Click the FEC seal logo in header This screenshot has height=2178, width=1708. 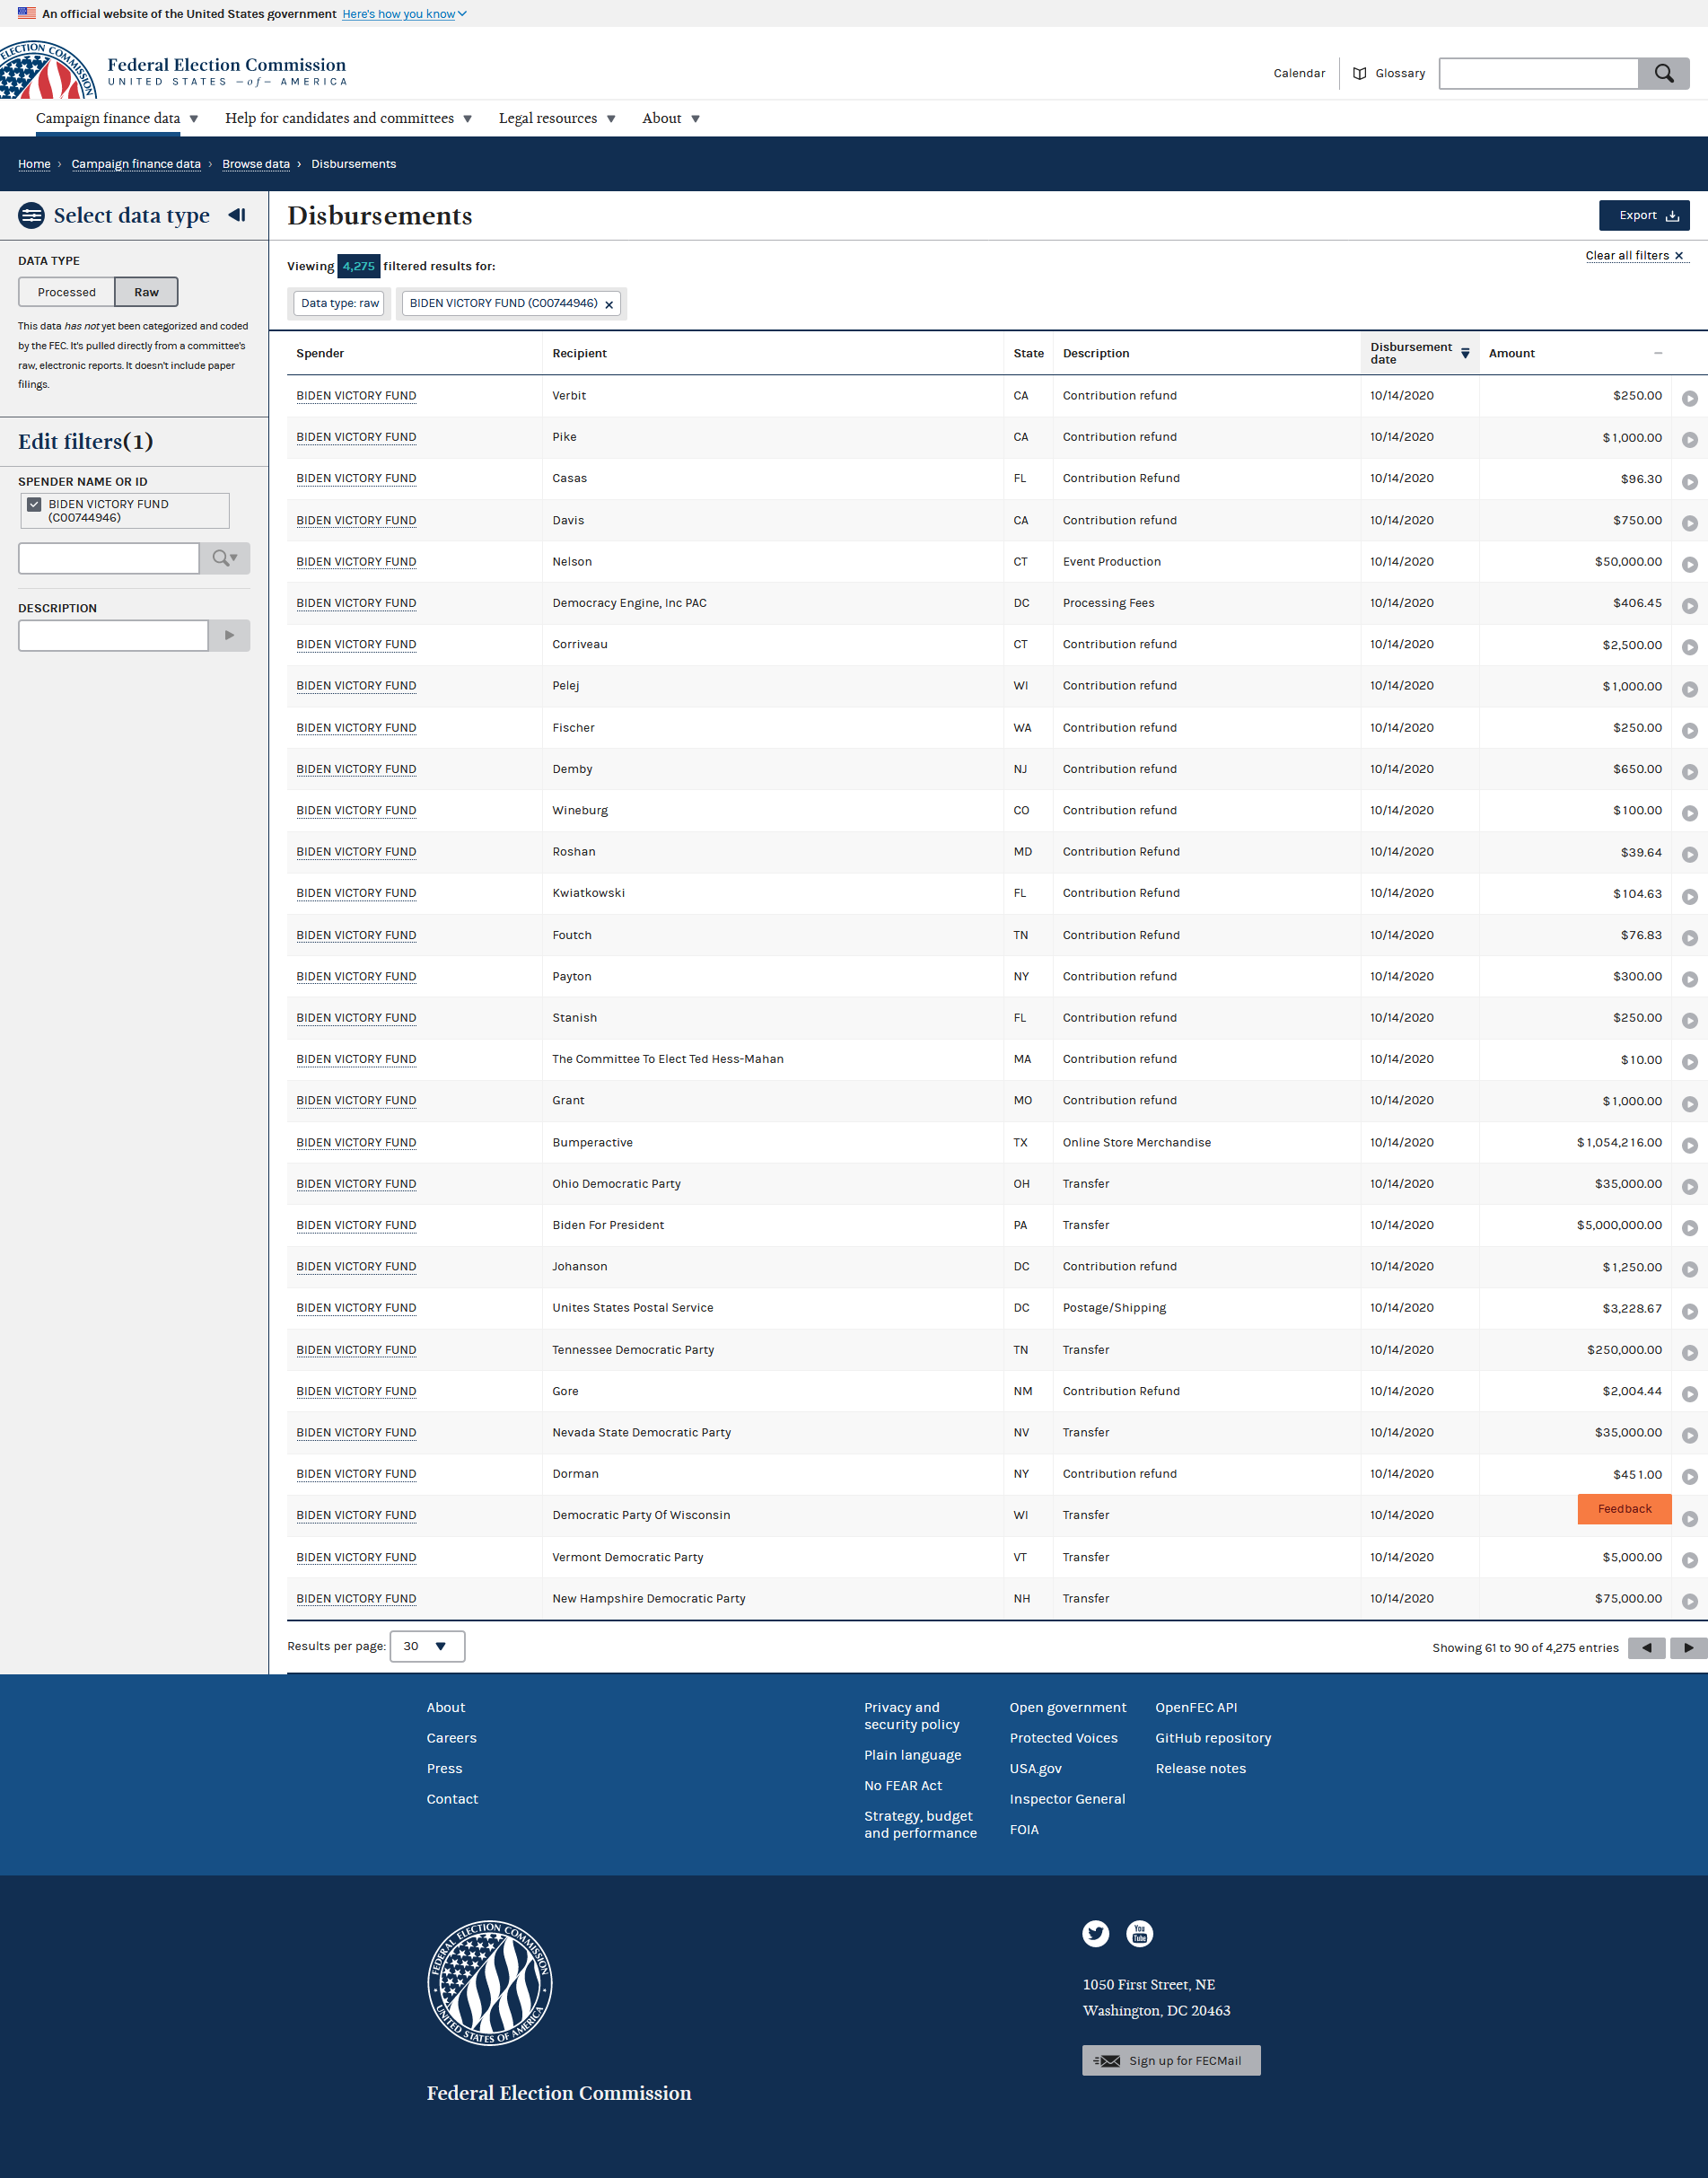click(x=47, y=70)
